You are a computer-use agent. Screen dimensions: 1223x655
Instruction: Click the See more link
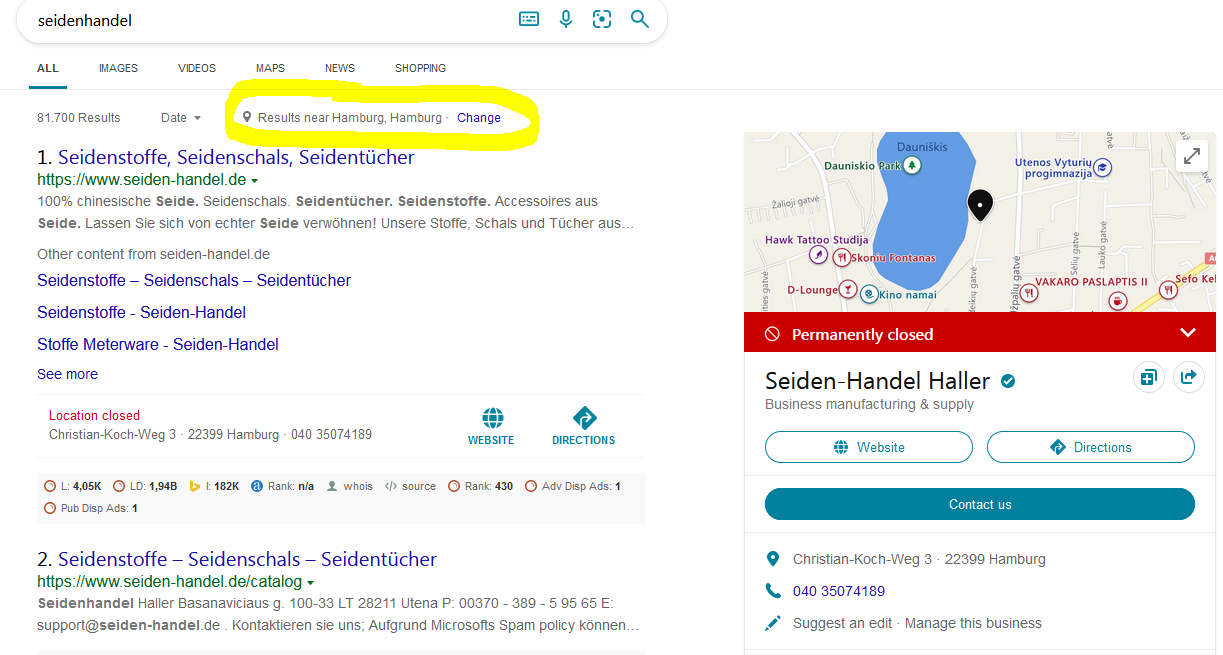[67, 374]
